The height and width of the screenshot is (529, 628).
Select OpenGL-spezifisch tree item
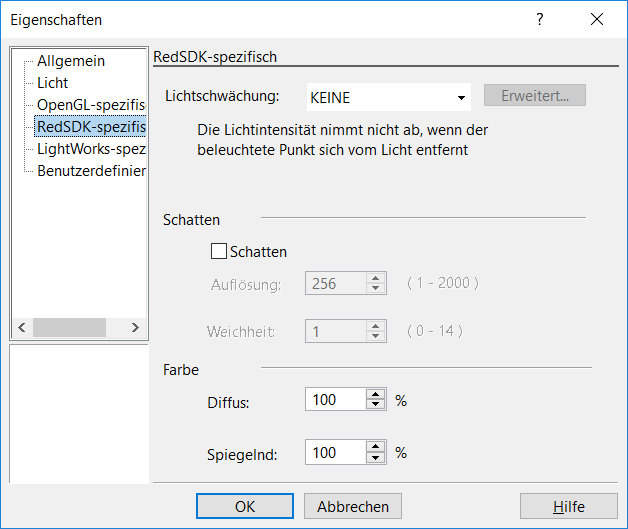[x=91, y=105]
